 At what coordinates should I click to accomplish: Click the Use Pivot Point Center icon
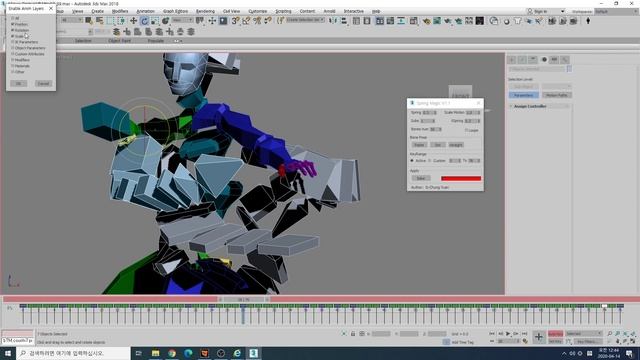(x=200, y=21)
